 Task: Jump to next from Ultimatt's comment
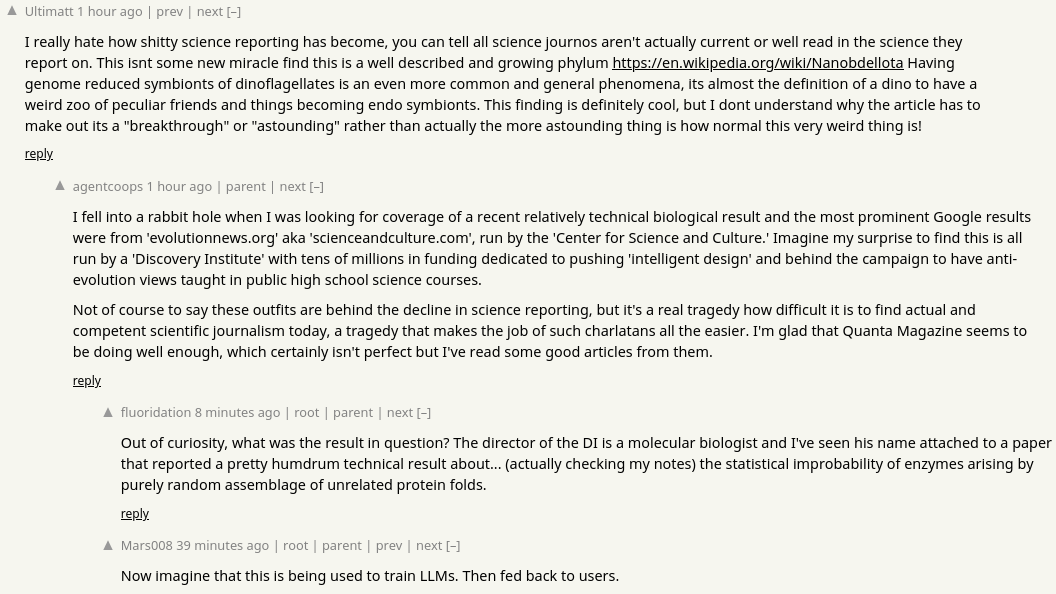point(209,11)
